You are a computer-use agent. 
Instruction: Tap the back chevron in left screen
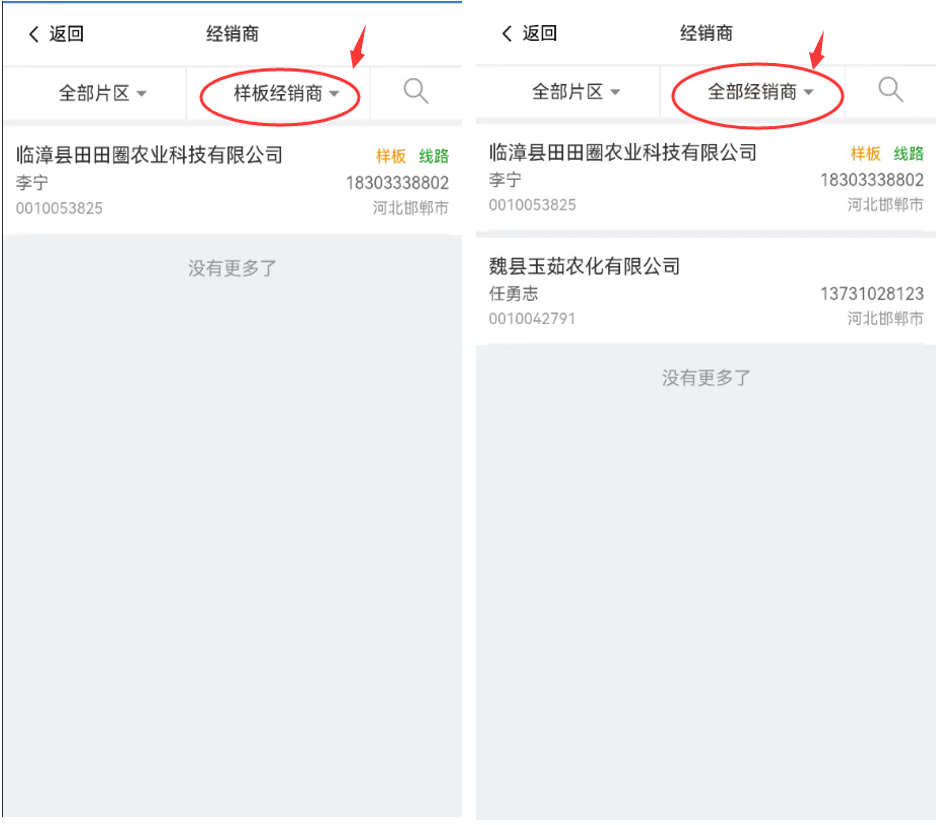point(33,34)
